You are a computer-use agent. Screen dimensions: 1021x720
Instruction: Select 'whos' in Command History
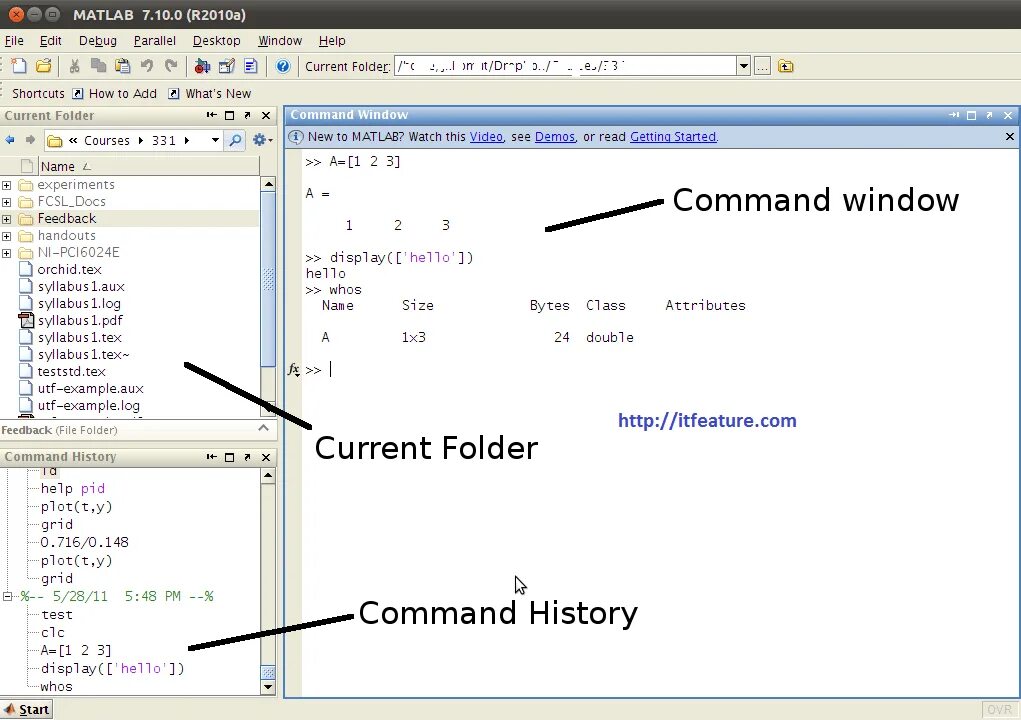[x=56, y=686]
